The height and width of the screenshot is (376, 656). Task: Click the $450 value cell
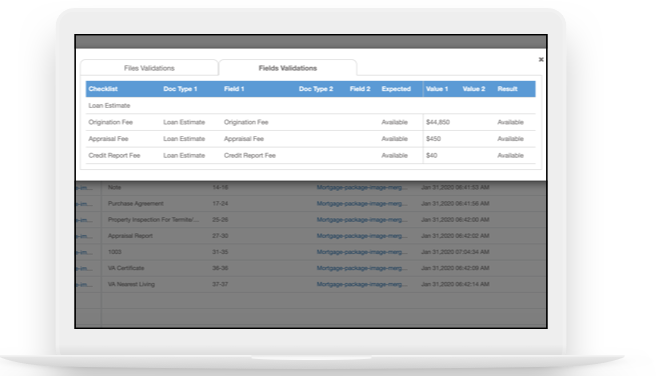coord(433,138)
